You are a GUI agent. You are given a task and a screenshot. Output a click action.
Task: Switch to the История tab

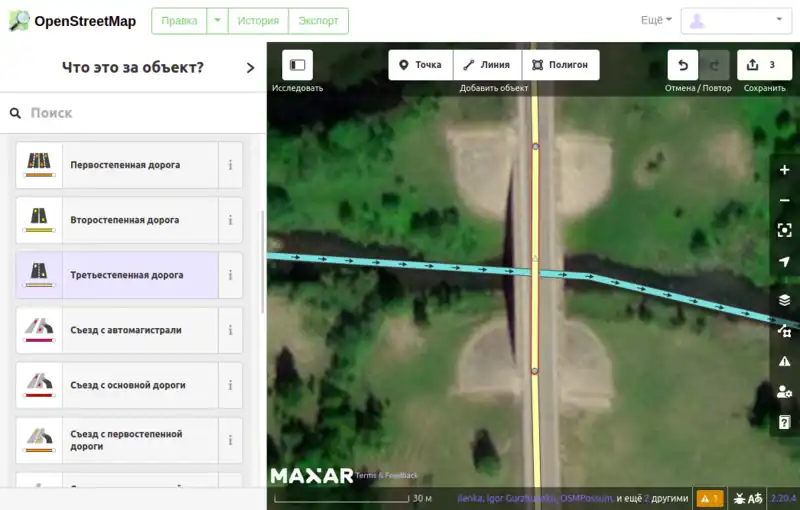tap(257, 21)
